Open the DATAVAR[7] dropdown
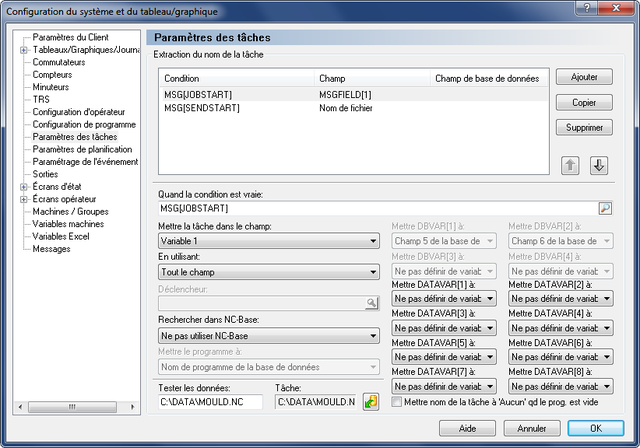The height and width of the screenshot is (448, 640). tap(444, 386)
